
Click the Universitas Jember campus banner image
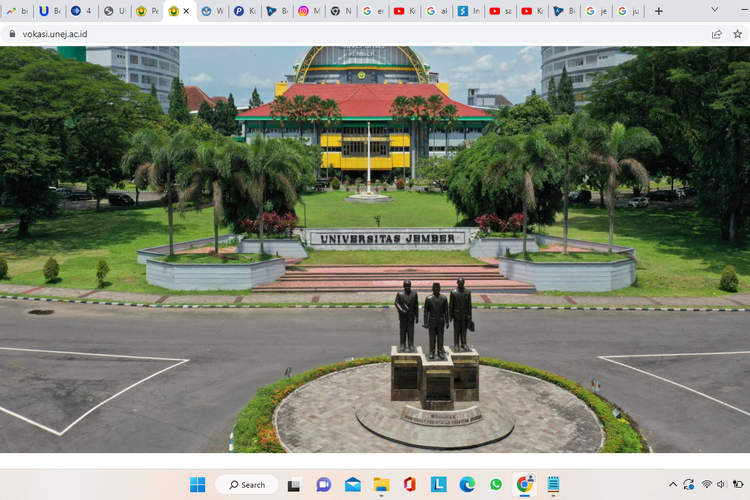(x=375, y=250)
